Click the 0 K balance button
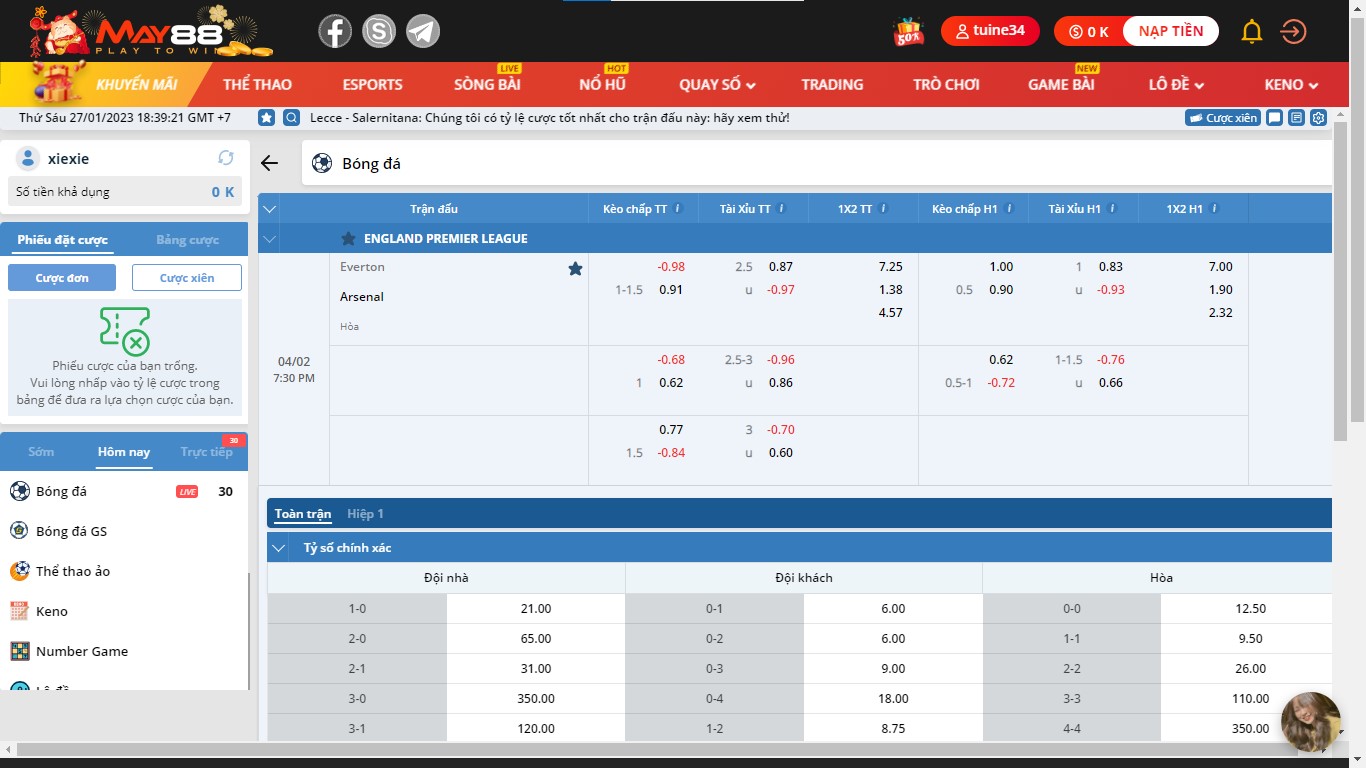 coord(1089,32)
